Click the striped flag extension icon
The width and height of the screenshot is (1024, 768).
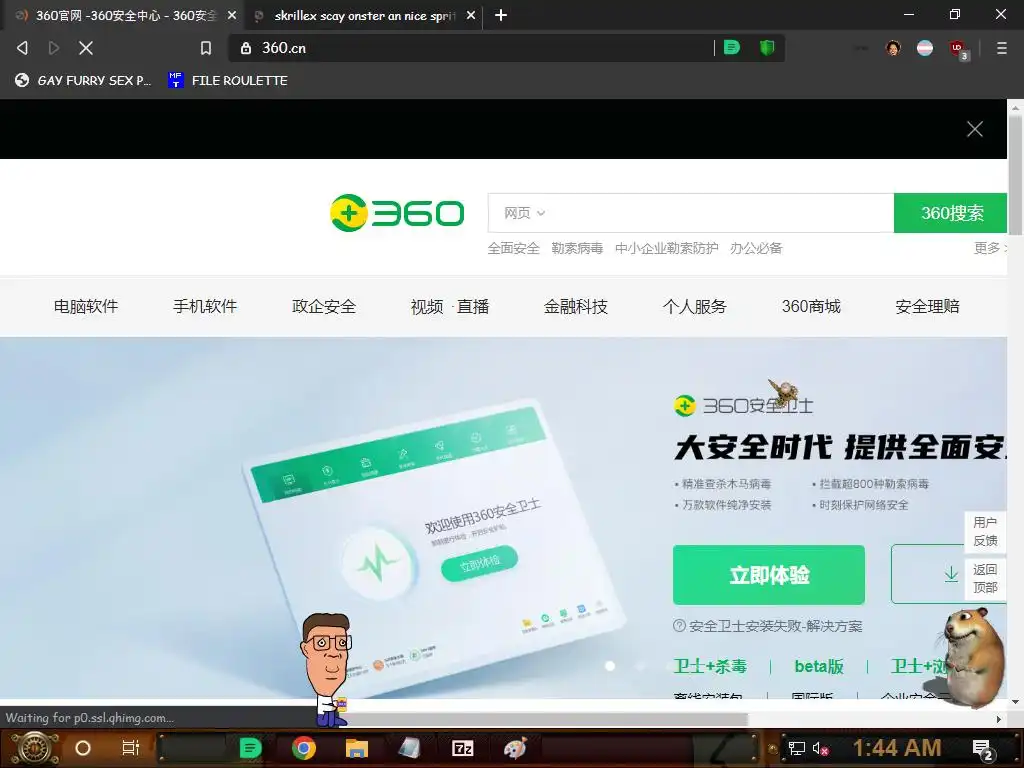pos(925,48)
